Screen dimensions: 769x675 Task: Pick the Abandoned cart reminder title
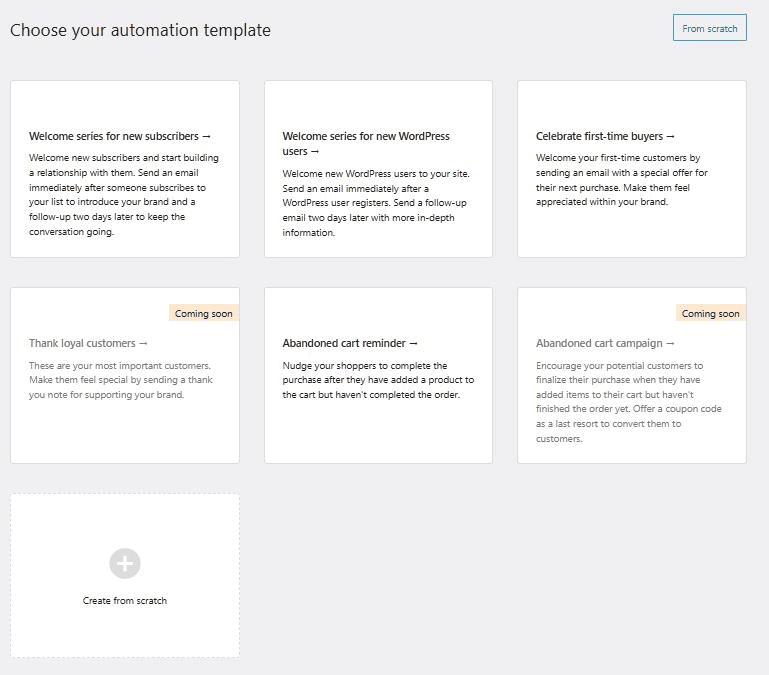(345, 343)
